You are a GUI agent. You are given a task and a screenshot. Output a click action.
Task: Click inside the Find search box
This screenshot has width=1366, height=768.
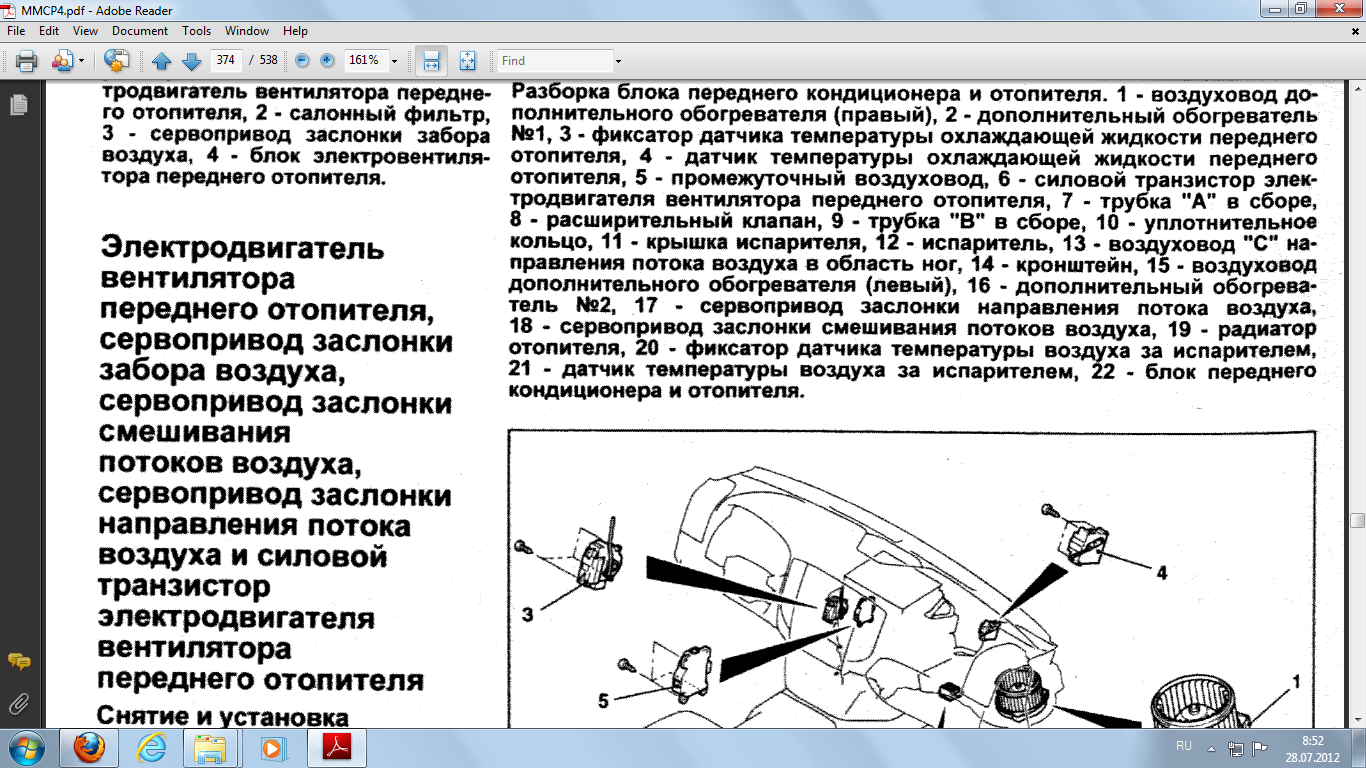[x=555, y=61]
